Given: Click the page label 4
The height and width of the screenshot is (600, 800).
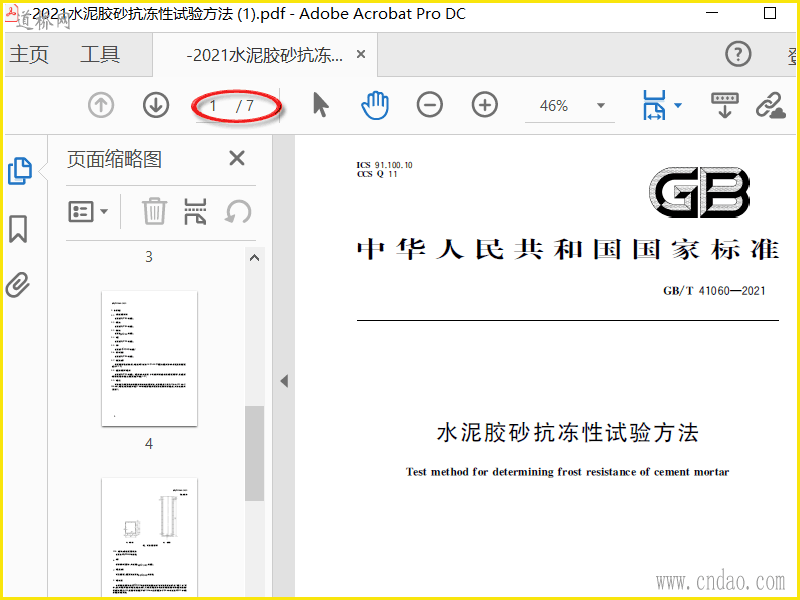Looking at the screenshot, I should (x=149, y=444).
